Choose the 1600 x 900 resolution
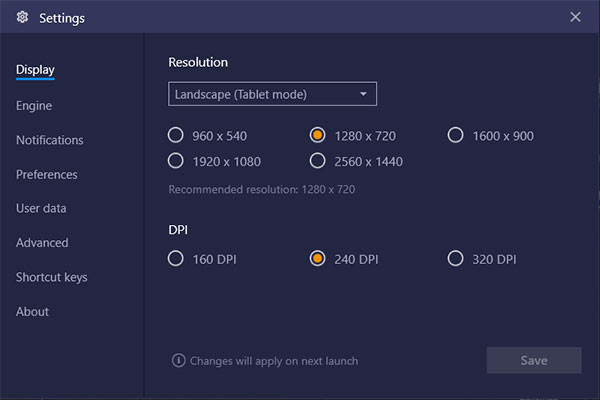 click(455, 135)
